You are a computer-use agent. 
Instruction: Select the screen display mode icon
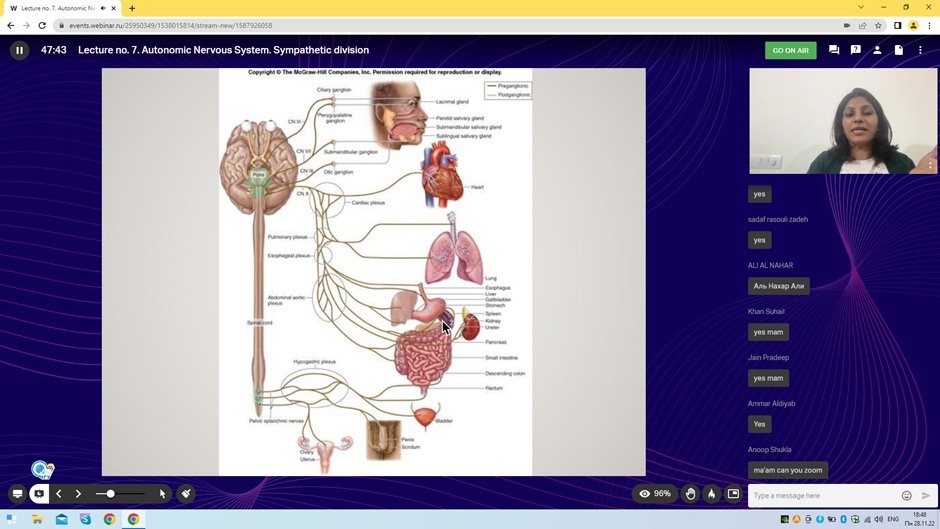tap(17, 494)
